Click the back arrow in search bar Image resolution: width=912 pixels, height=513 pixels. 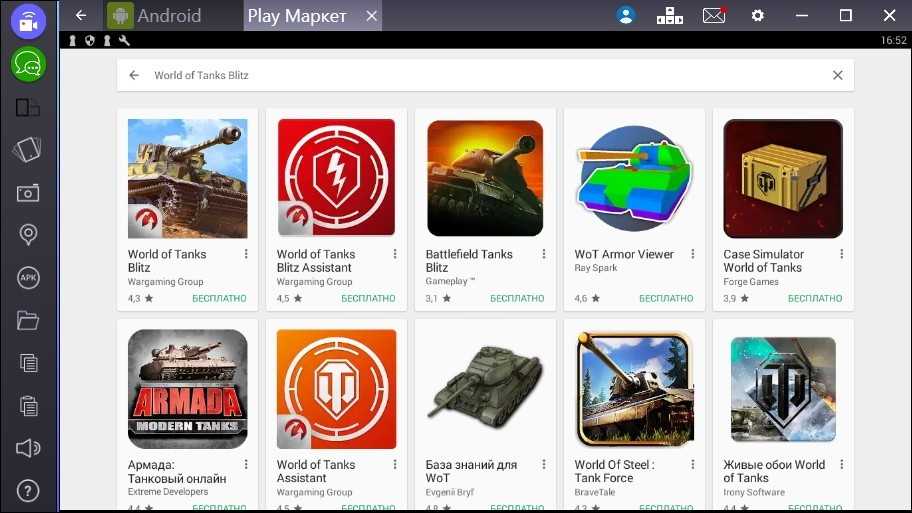(134, 75)
